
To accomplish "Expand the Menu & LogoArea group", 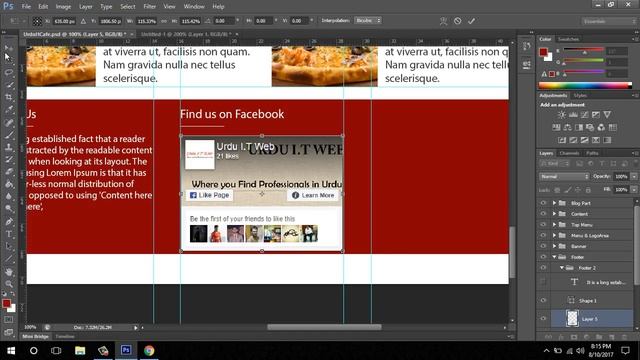I will (x=554, y=235).
